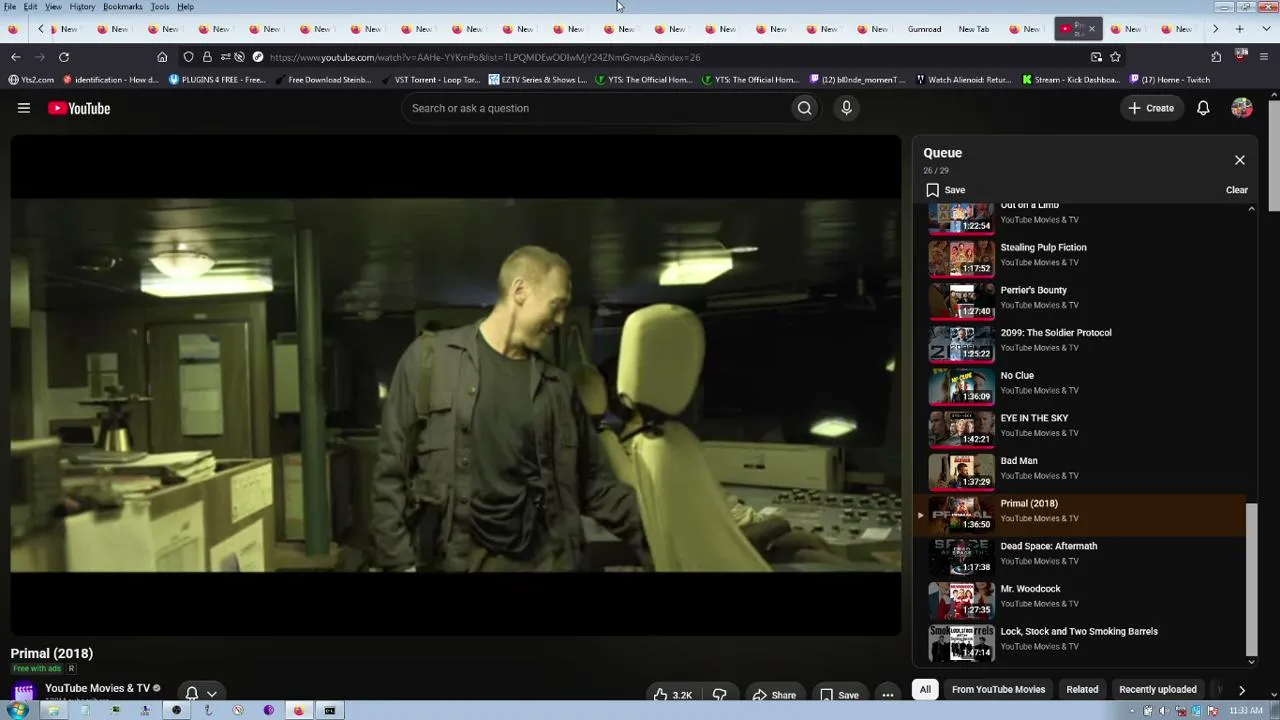Open the browser application menu

pyautogui.click(x=1264, y=57)
